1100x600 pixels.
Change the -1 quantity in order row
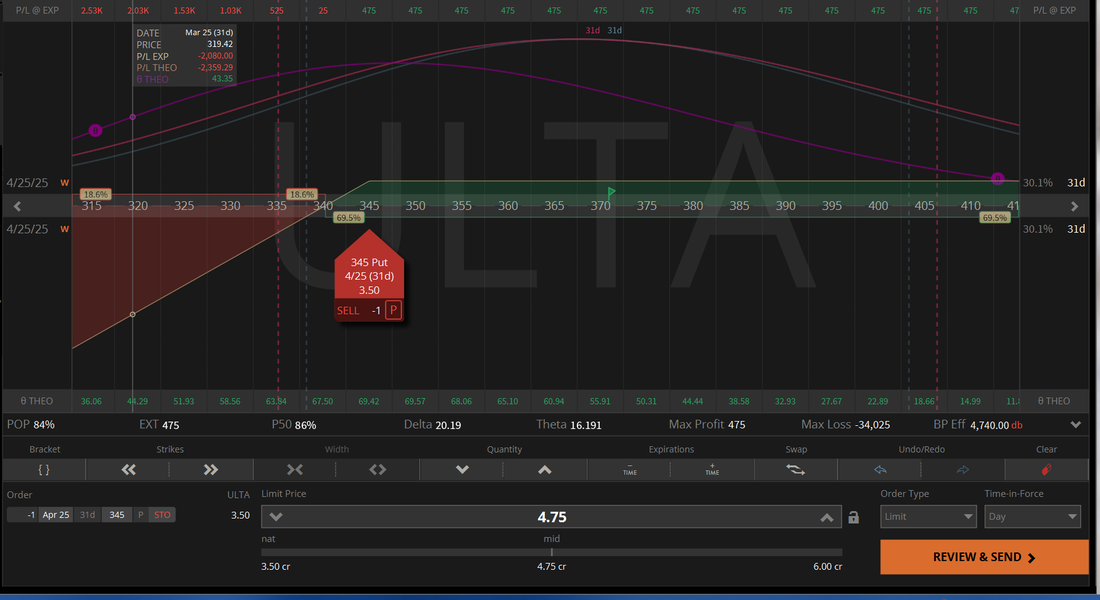pos(22,515)
